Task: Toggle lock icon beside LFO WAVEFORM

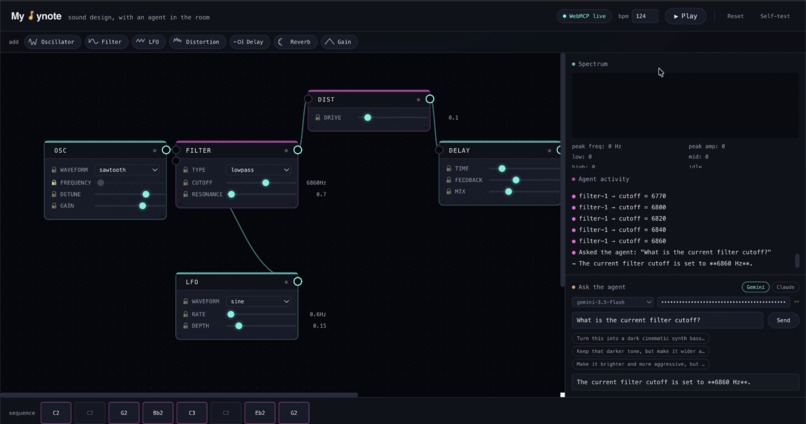Action: [186, 301]
